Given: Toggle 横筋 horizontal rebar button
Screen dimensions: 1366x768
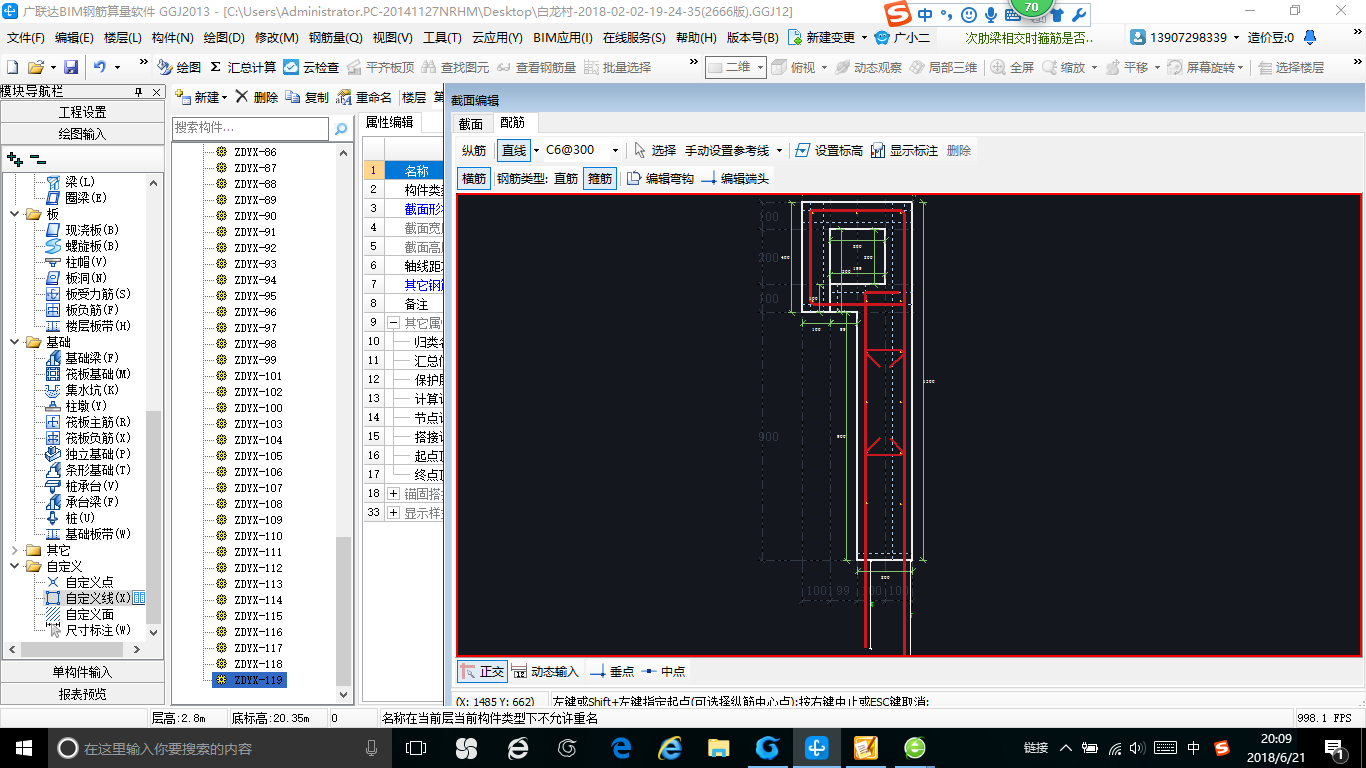Looking at the screenshot, I should tap(474, 178).
